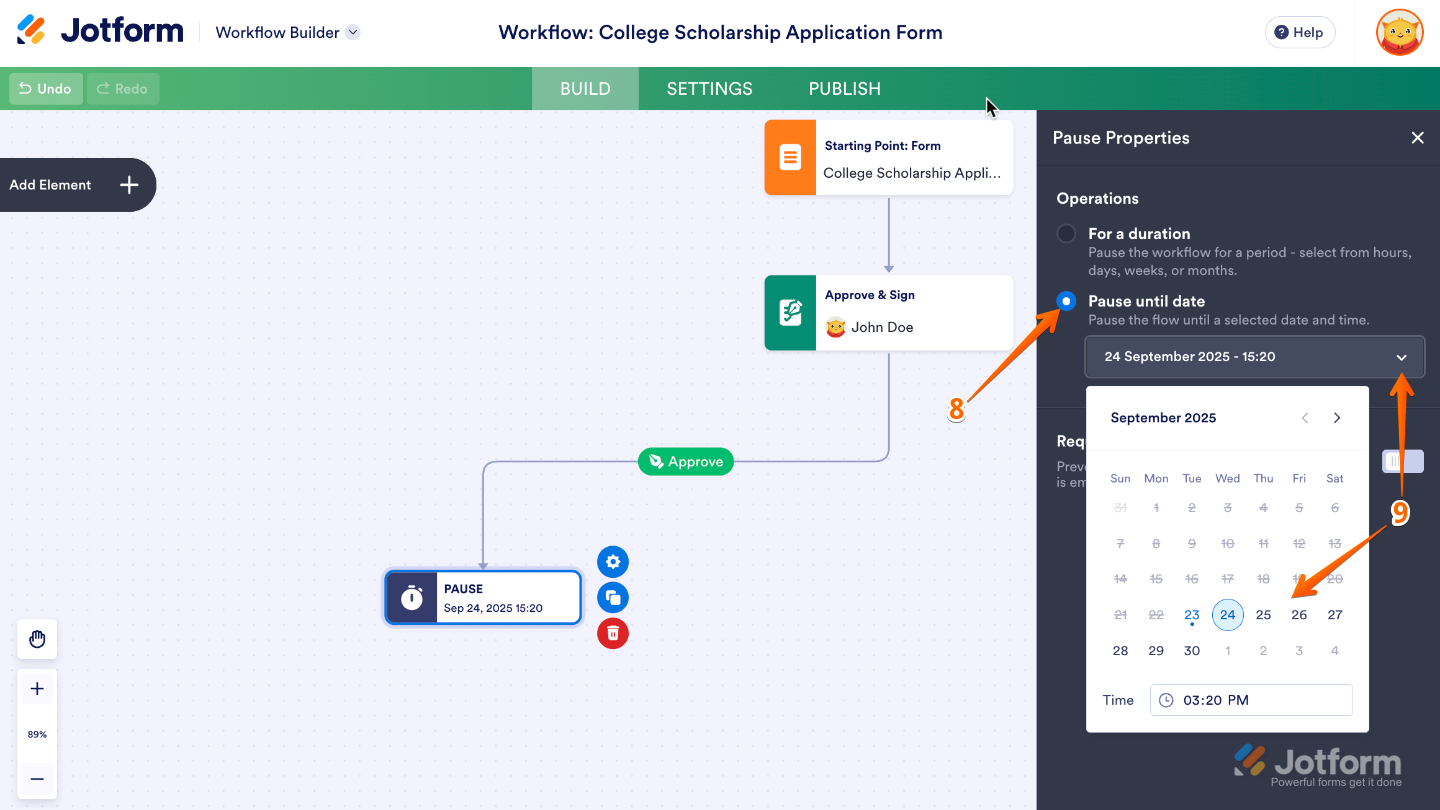Zoom in with the plus icon
This screenshot has height=810, width=1440.
(37, 689)
